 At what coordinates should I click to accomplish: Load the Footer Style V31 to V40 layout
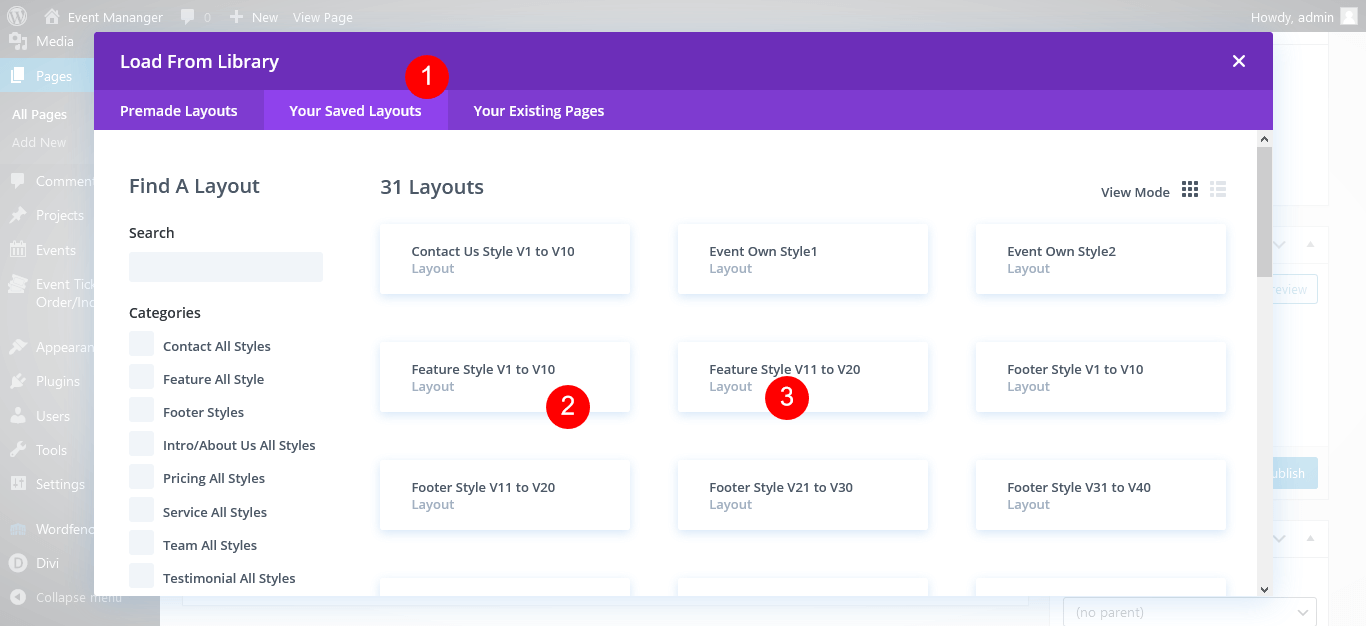(x=1101, y=495)
